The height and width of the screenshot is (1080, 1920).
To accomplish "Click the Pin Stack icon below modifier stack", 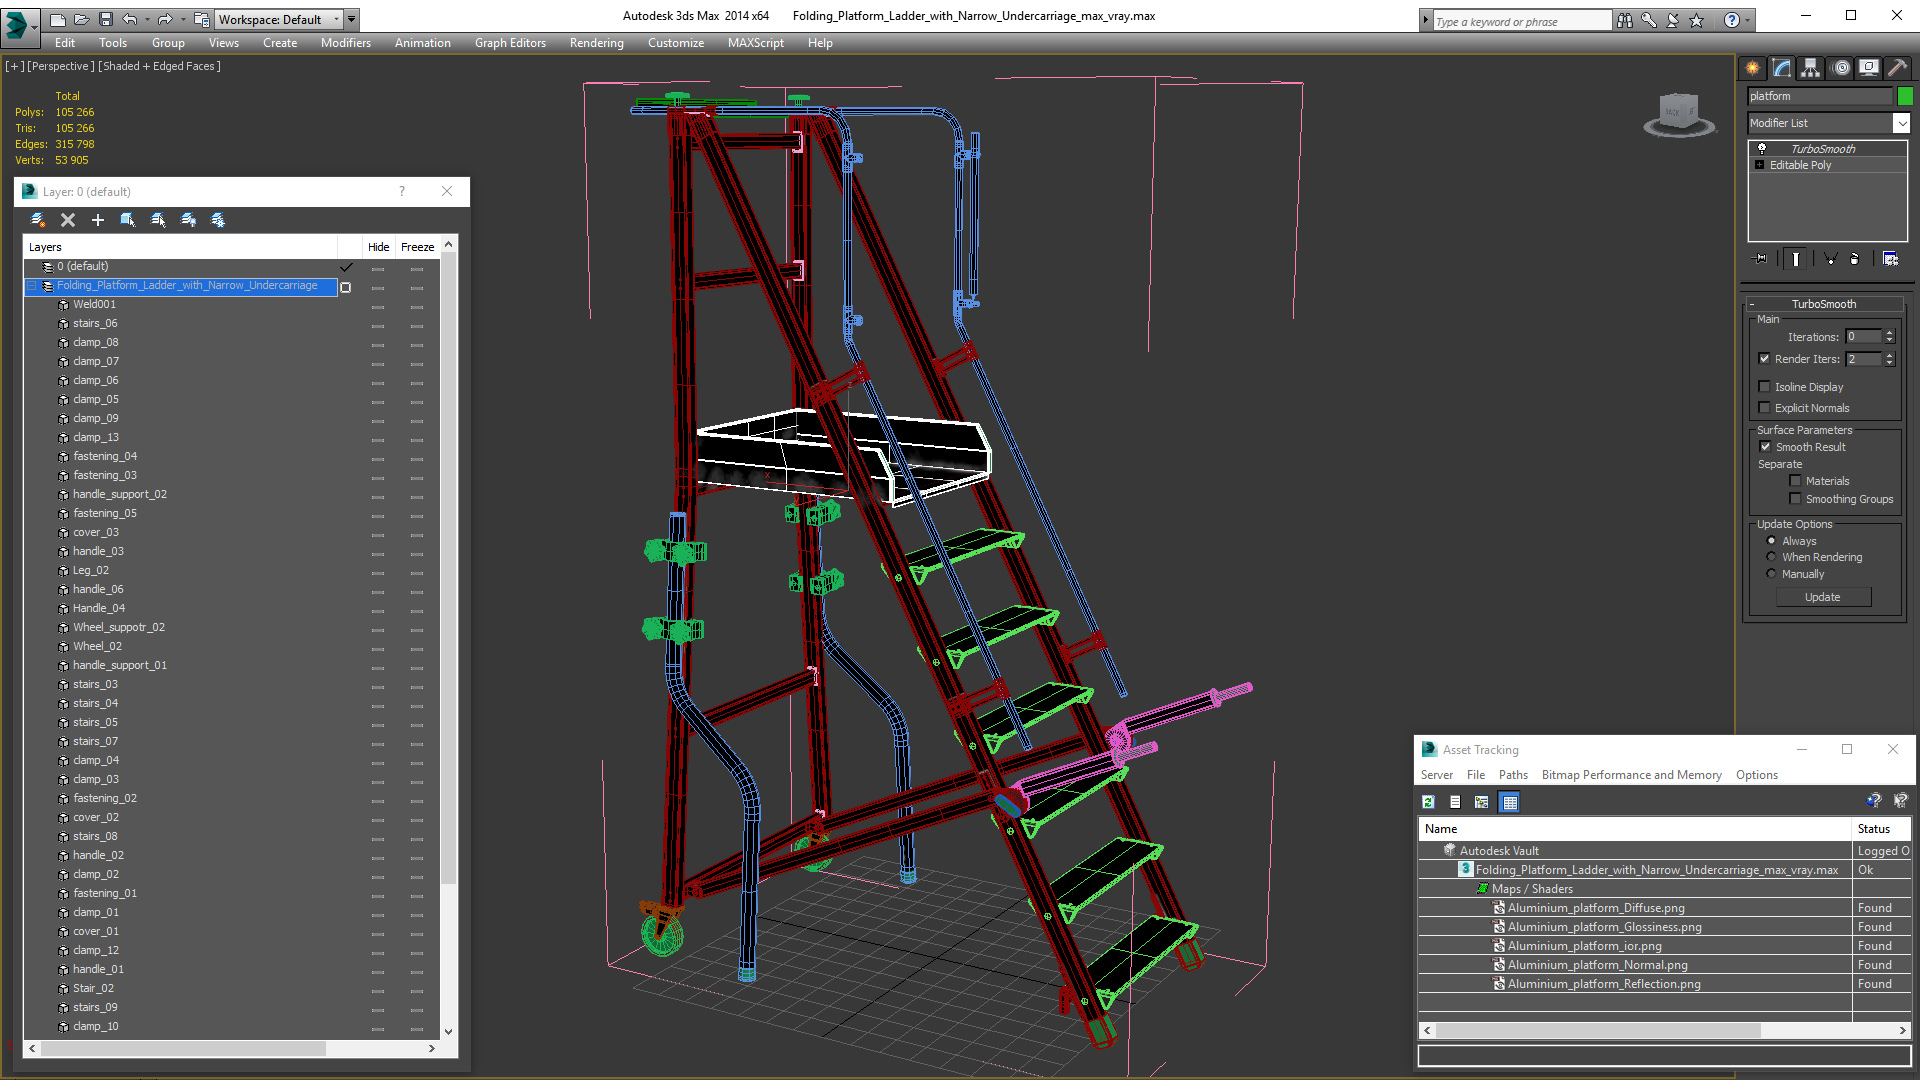I will 1761,259.
